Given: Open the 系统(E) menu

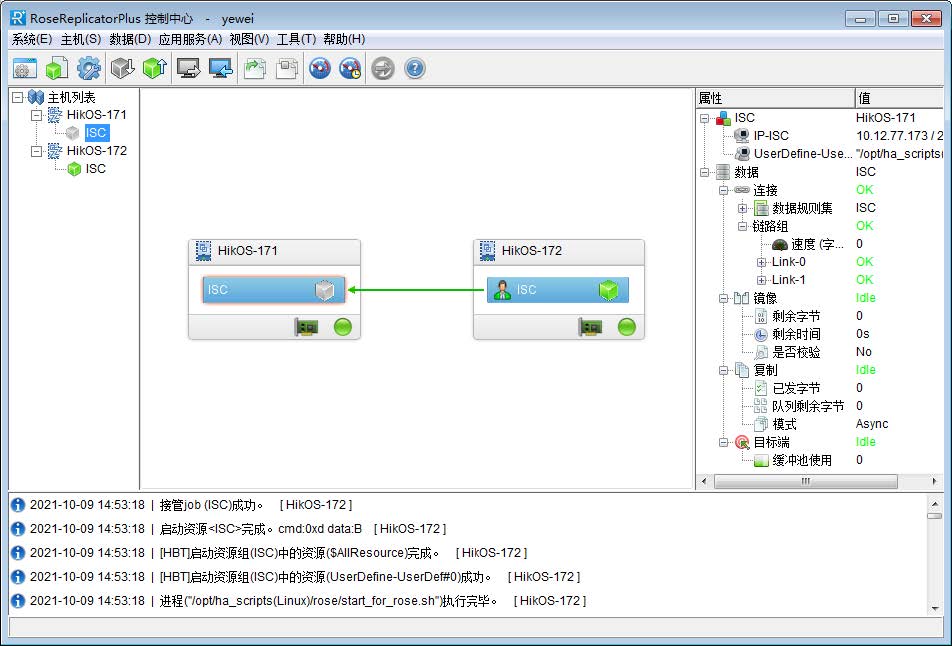Looking at the screenshot, I should (x=32, y=39).
